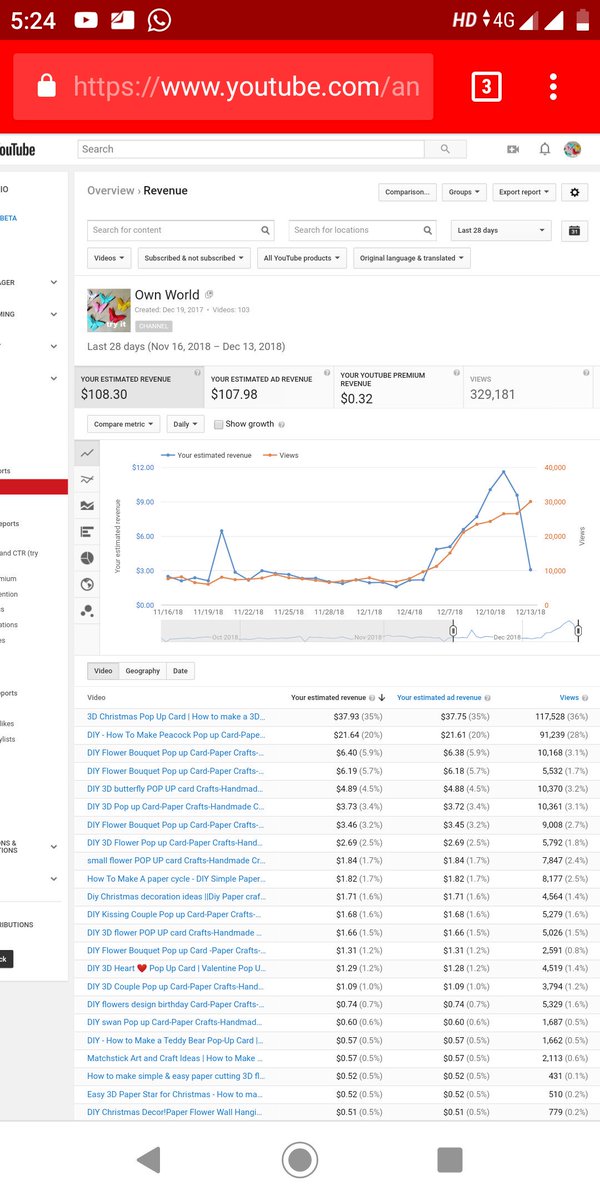Click the left timeline range handle
Image resolution: width=600 pixels, height=1200 pixels.
453,631
